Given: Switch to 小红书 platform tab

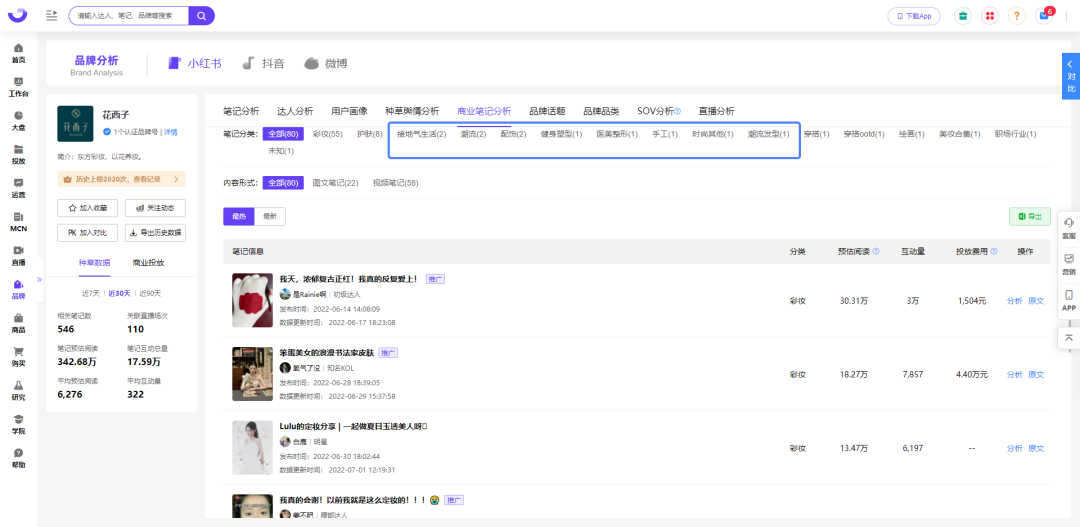Looking at the screenshot, I should (x=196, y=63).
